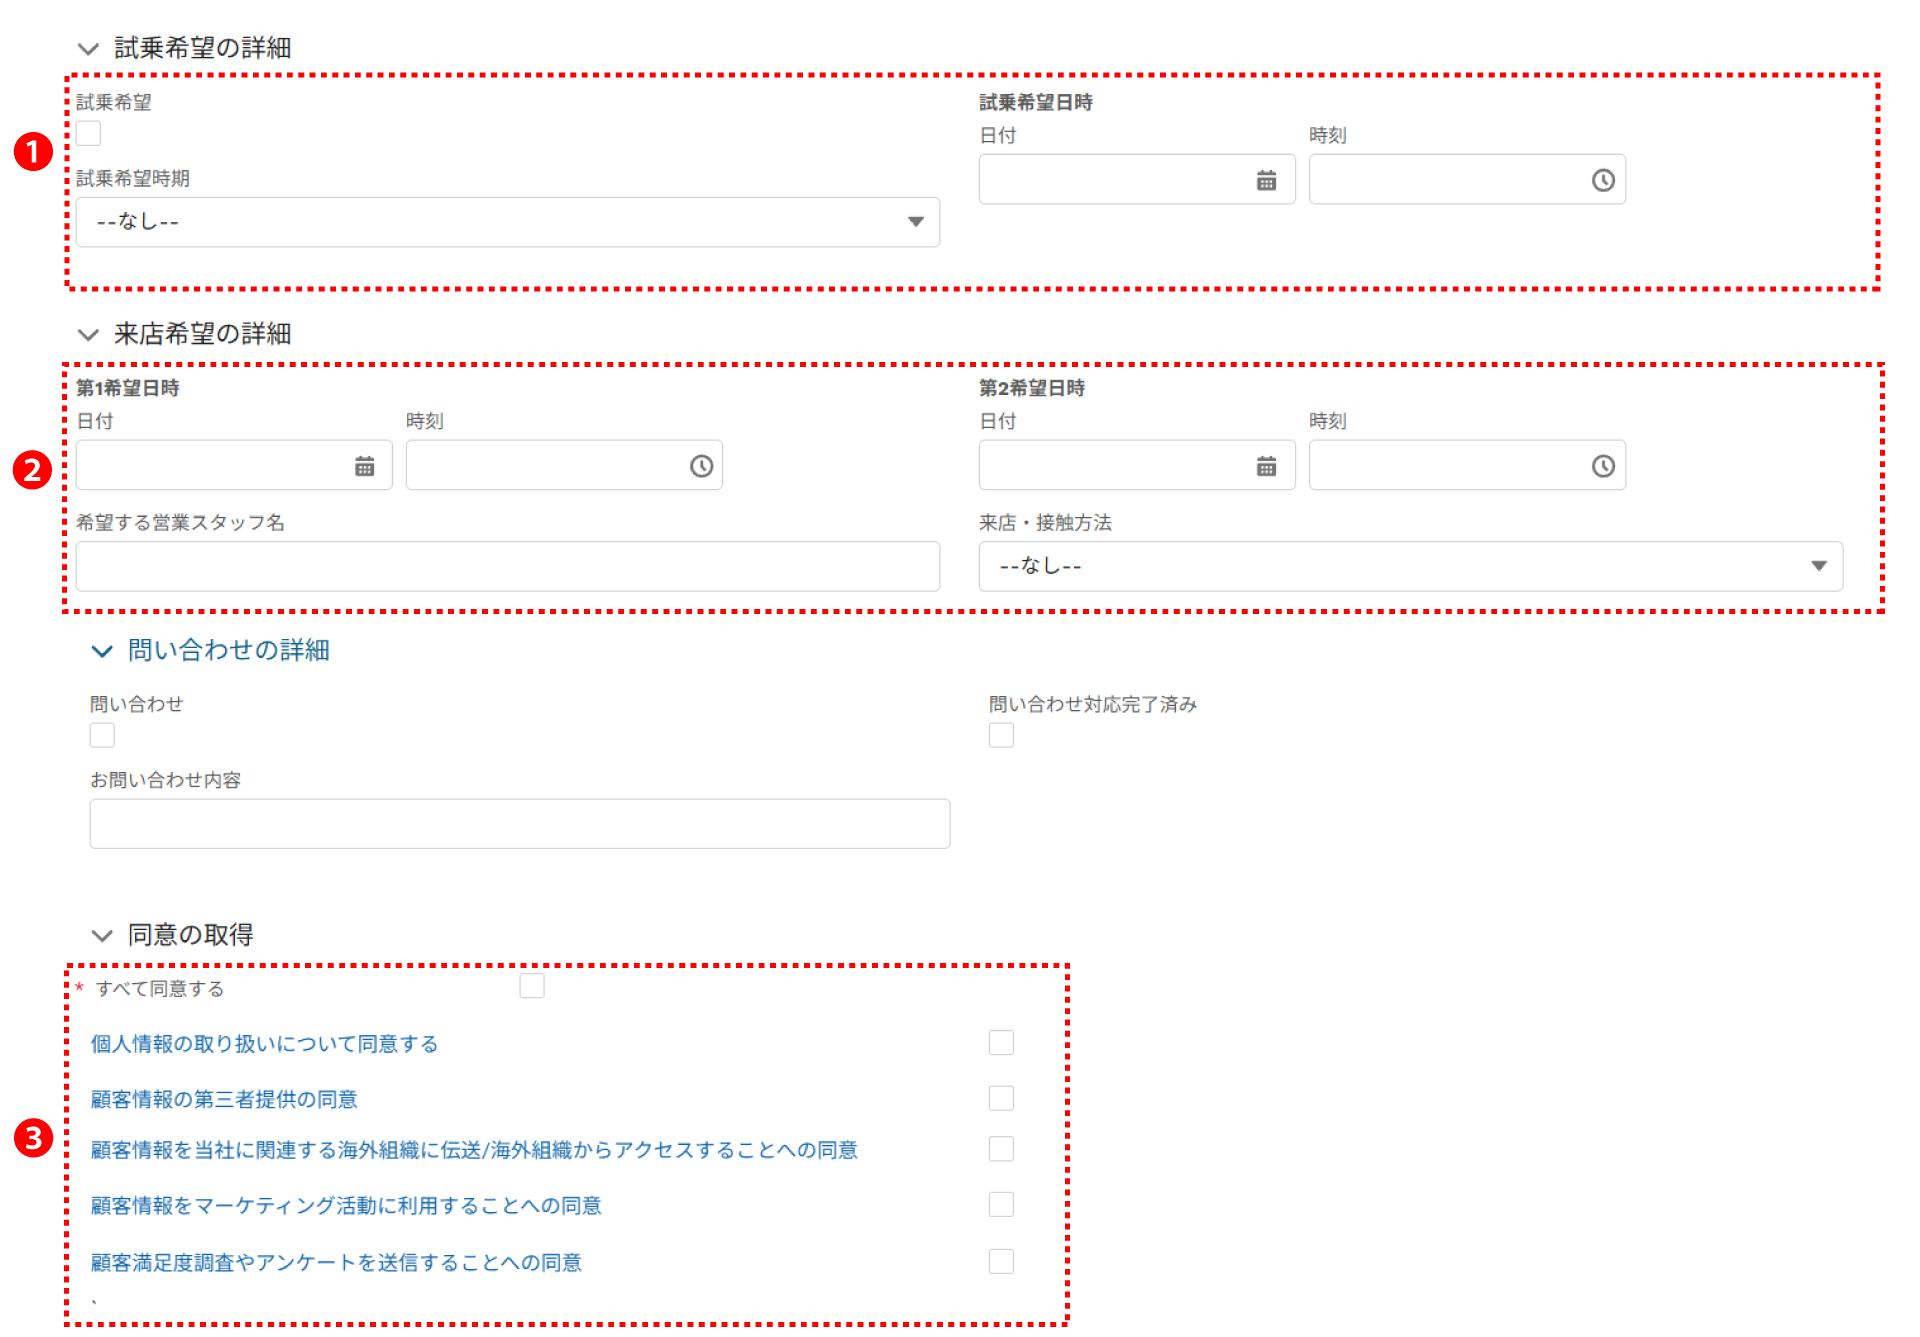
Task: Open the 来店・接触方法 dropdown
Action: point(1410,567)
